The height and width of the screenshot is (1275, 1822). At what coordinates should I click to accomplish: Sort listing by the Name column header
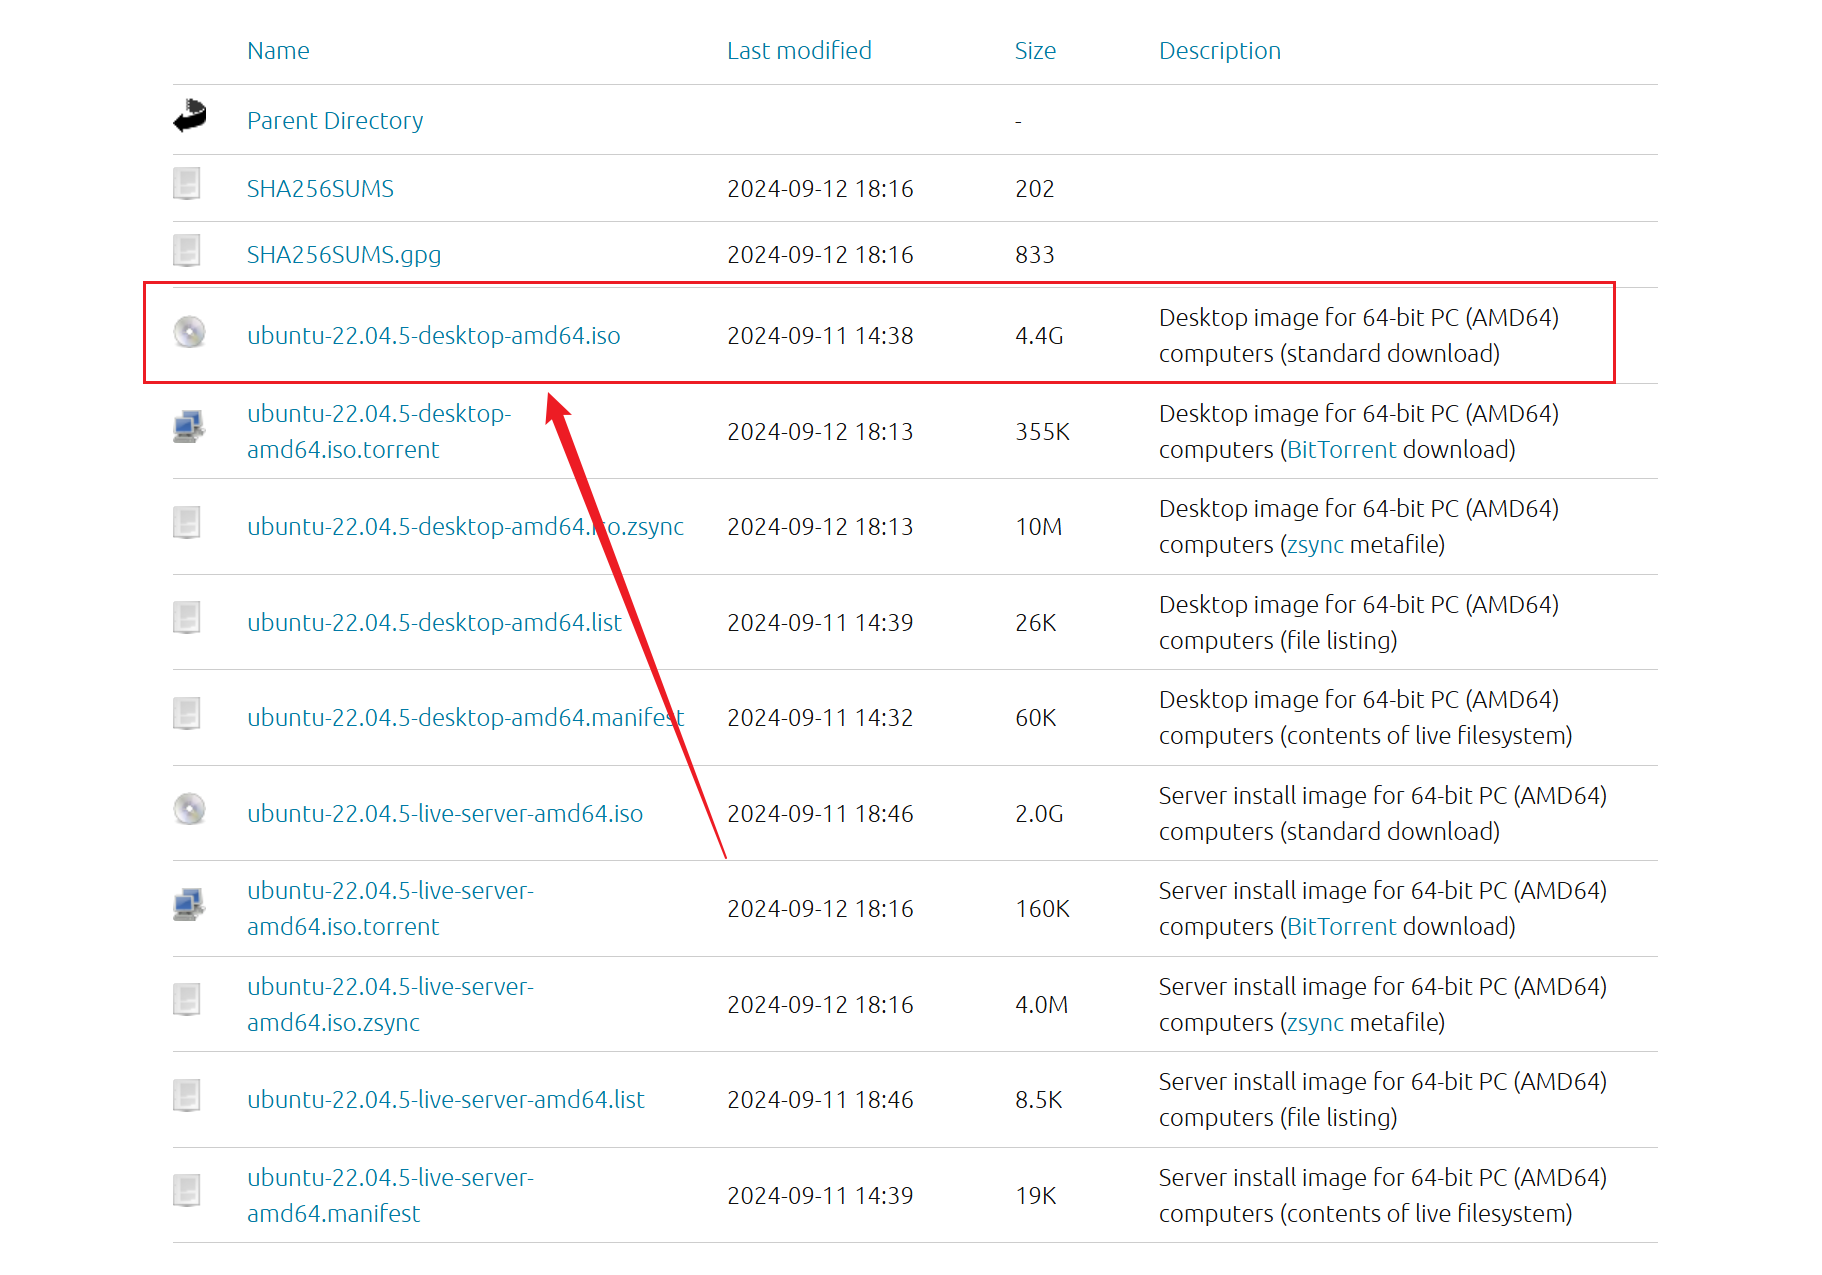(x=278, y=51)
